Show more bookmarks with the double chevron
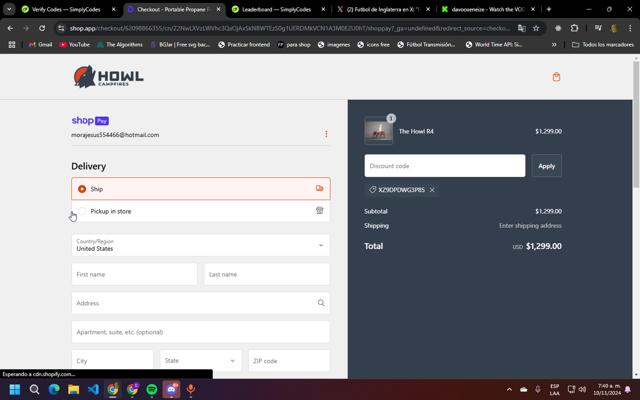This screenshot has width=640, height=400. (x=554, y=44)
